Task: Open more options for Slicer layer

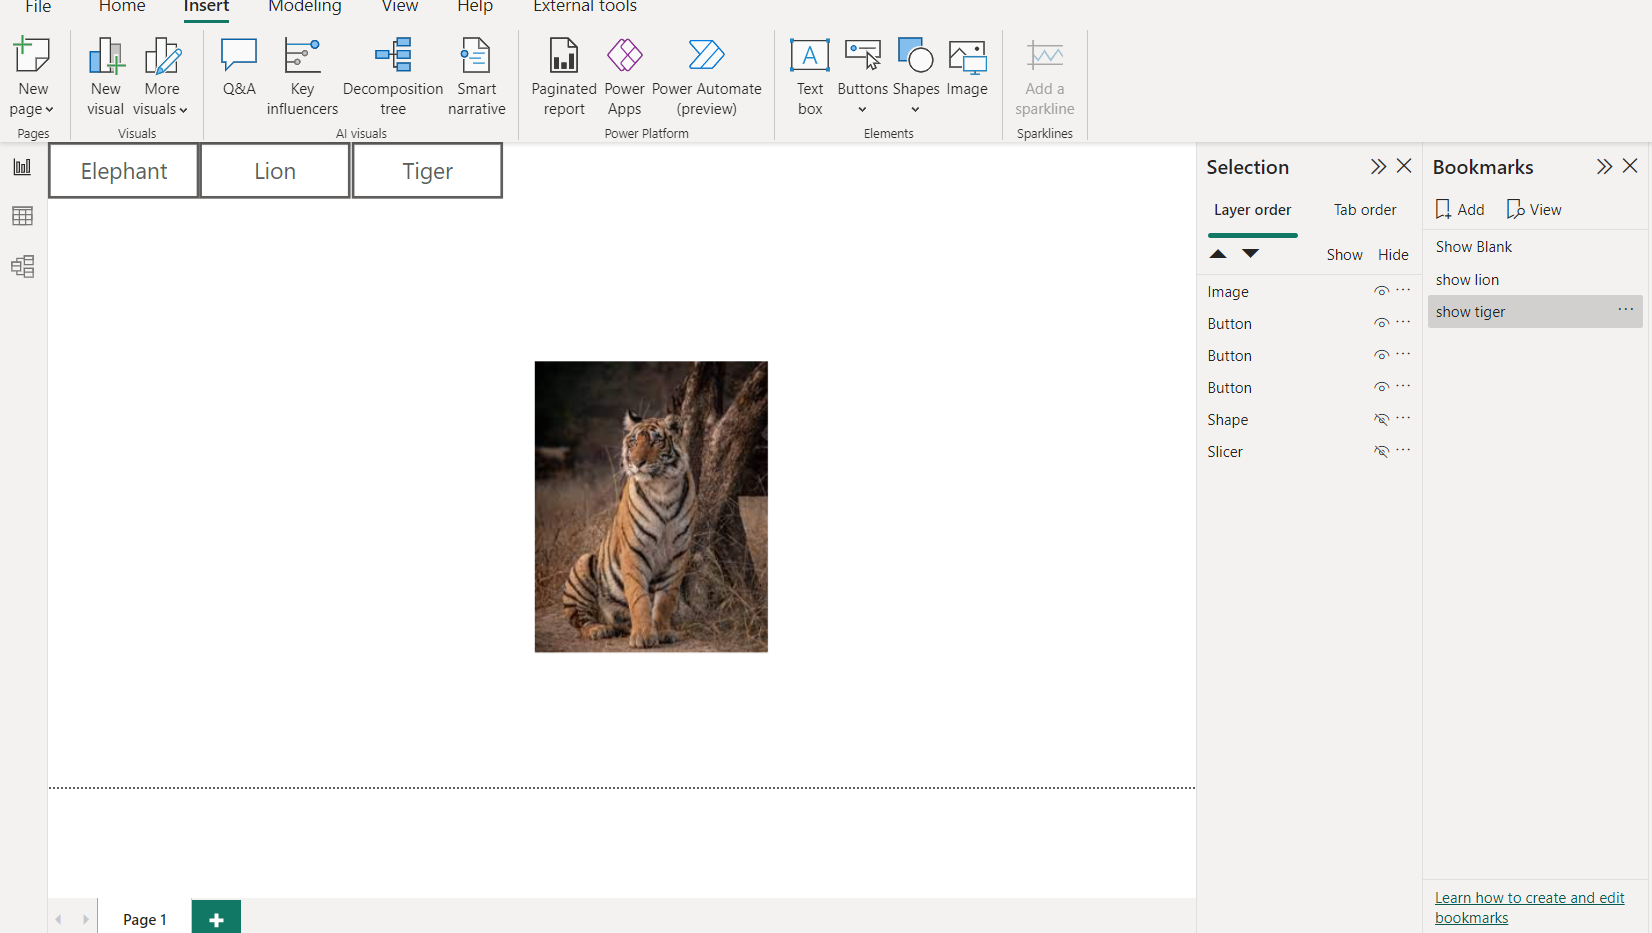Action: [x=1404, y=450]
